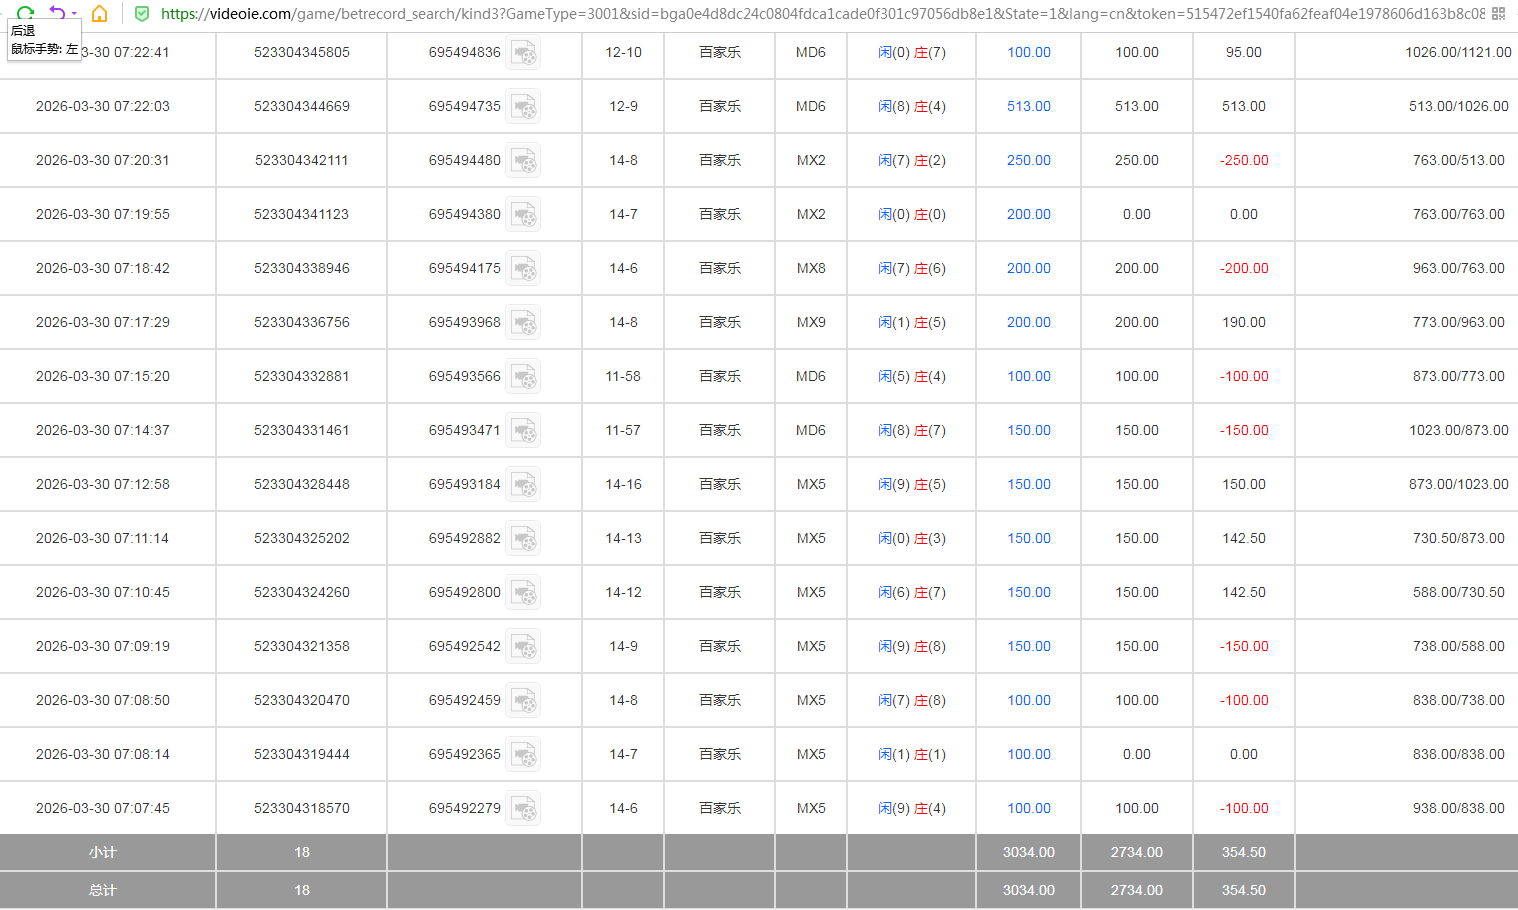This screenshot has width=1518, height=910.
Task: View the replay video for round 695493184
Action: (x=523, y=485)
